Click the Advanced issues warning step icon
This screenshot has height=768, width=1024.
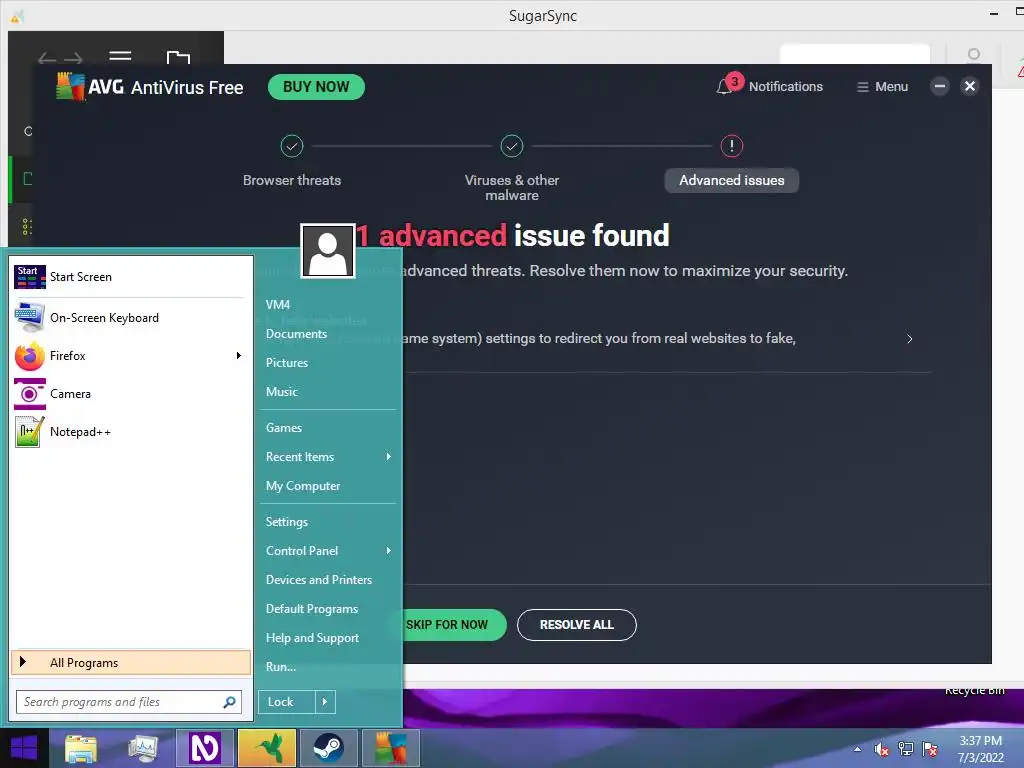pos(731,146)
